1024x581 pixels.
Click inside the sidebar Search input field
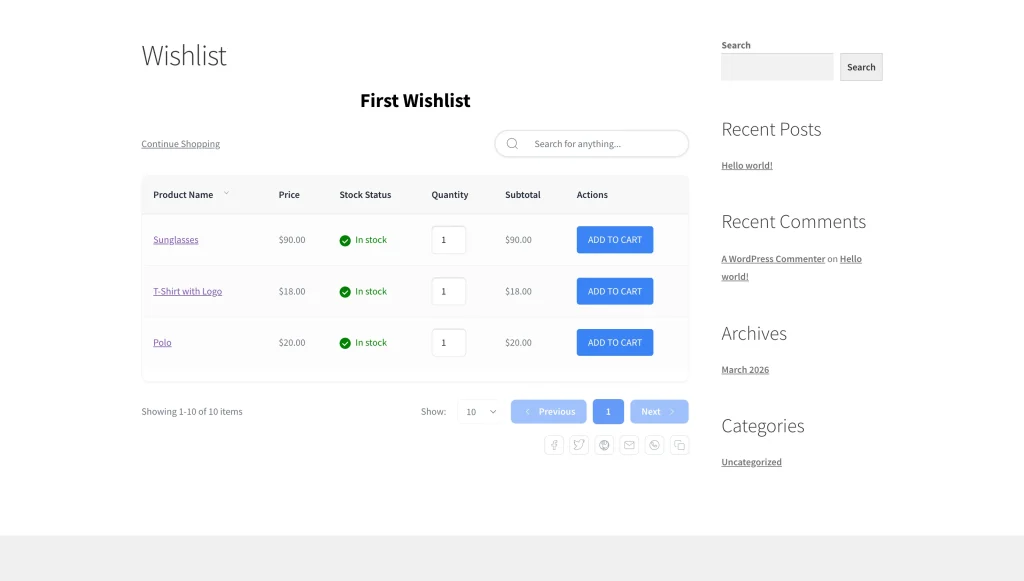coord(777,66)
